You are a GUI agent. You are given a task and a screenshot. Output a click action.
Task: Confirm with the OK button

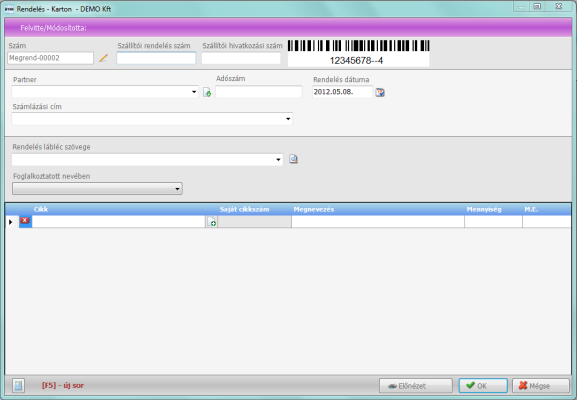483,386
